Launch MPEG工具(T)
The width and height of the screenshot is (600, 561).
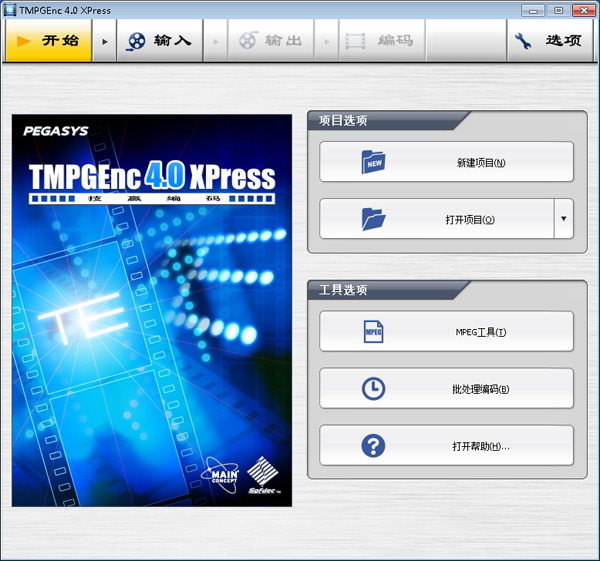point(447,331)
